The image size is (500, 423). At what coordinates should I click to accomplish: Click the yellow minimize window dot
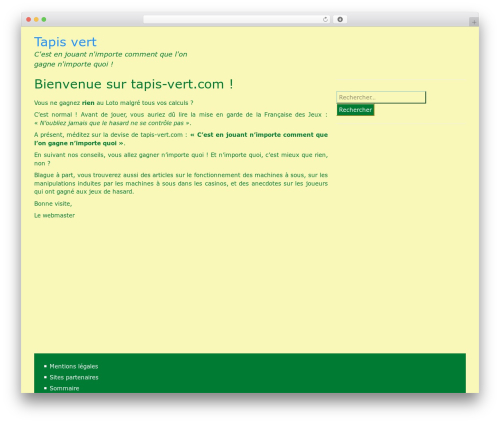[x=36, y=20]
